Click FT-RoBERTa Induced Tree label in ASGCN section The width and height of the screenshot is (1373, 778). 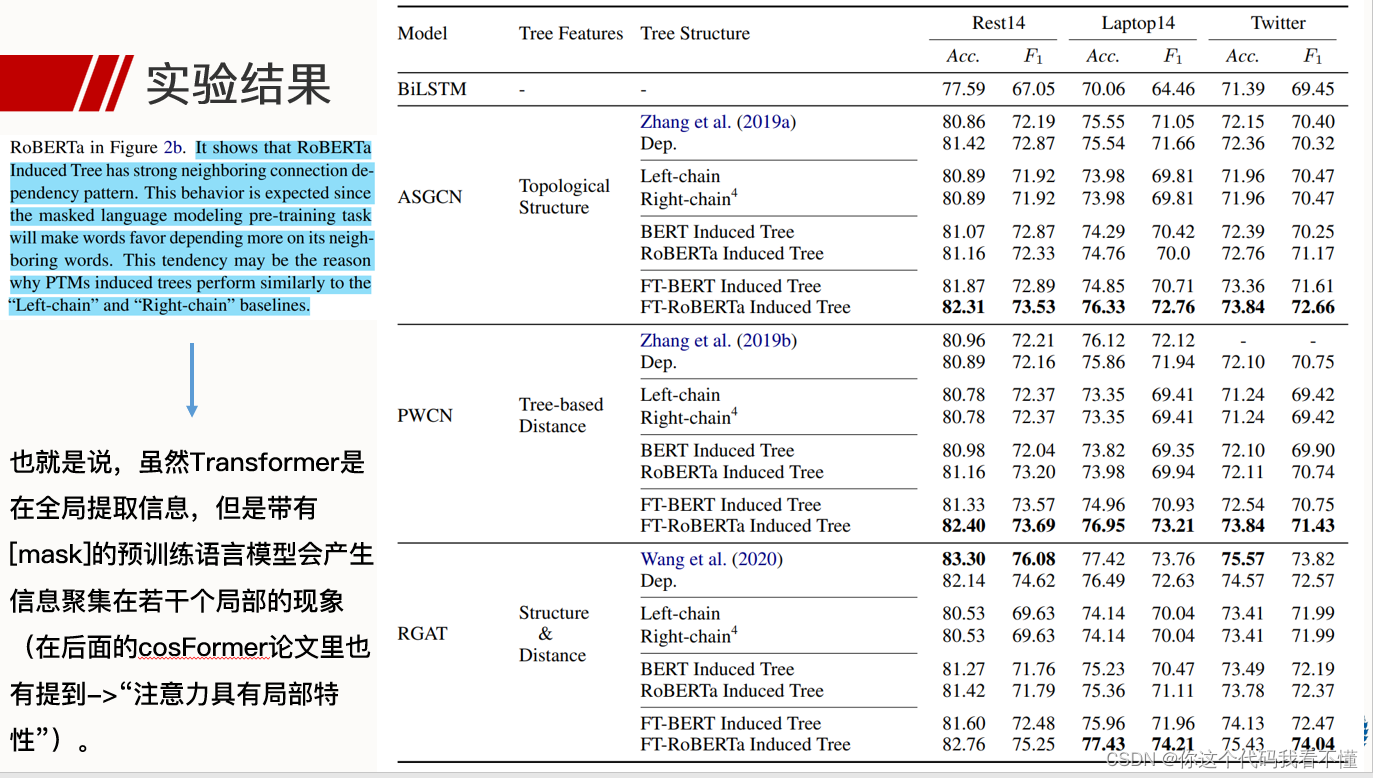tap(745, 307)
